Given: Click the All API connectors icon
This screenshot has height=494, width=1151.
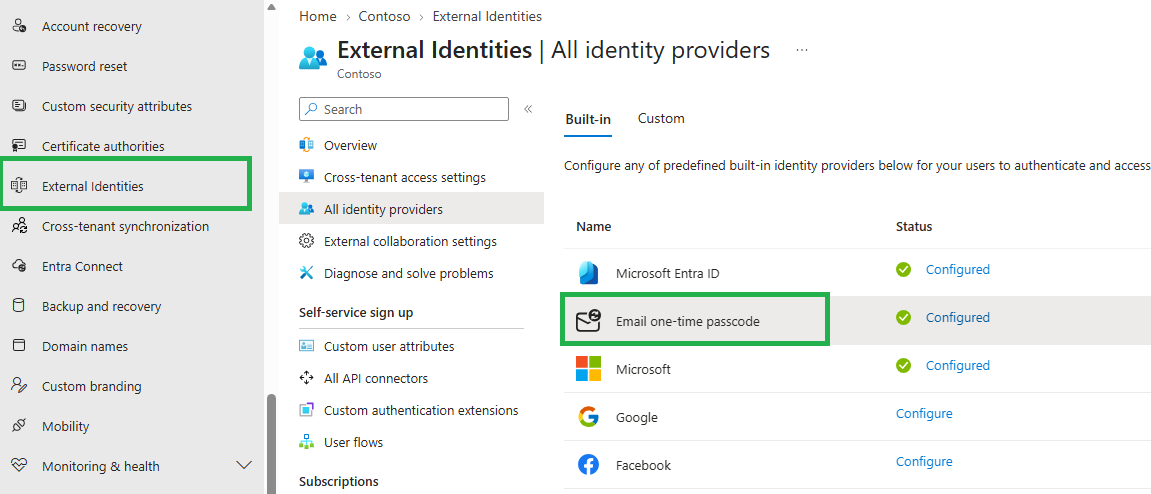Looking at the screenshot, I should (x=307, y=379).
